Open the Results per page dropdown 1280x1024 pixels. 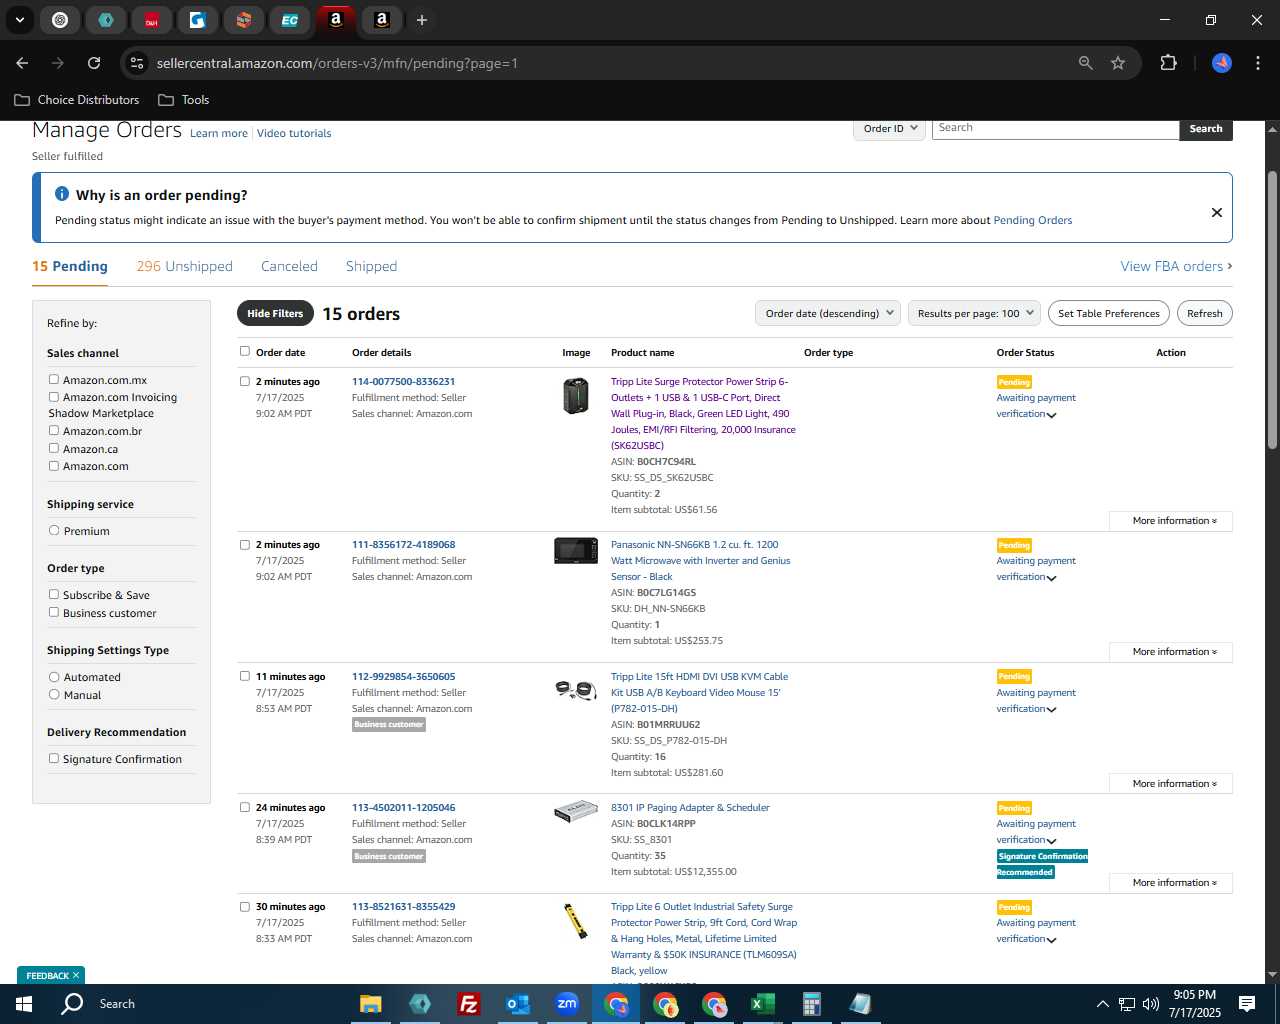tap(975, 313)
